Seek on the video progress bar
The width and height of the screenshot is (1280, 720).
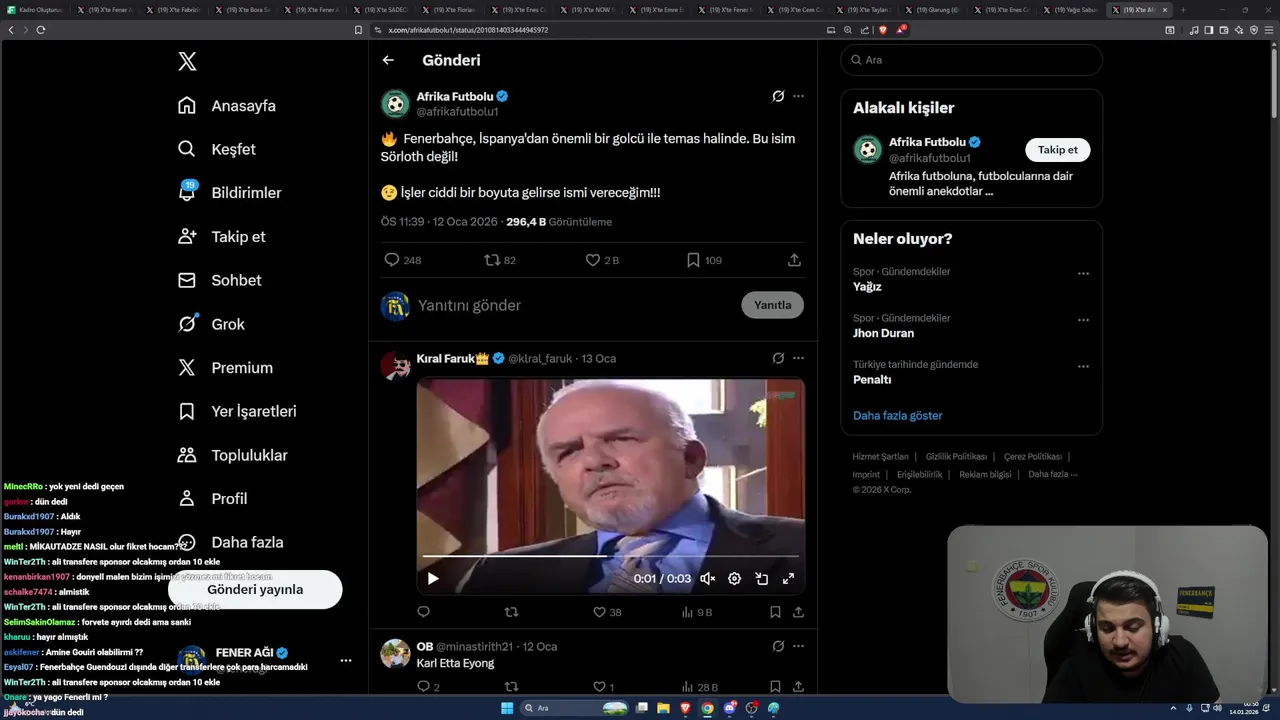[610, 556]
